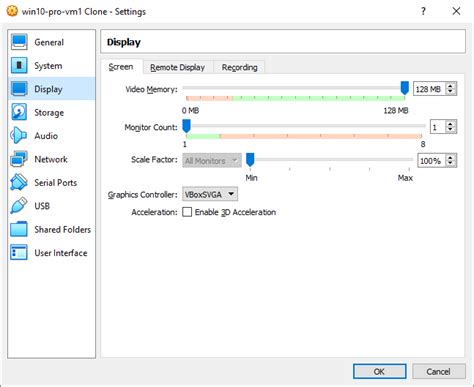The image size is (474, 387).
Task: Select the Shared Folders icon
Action: tap(19, 229)
